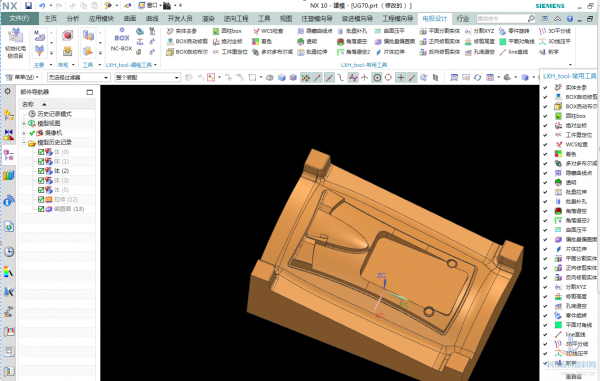
Task: Click the 分割XYZ ribbon tool
Action: coord(480,31)
